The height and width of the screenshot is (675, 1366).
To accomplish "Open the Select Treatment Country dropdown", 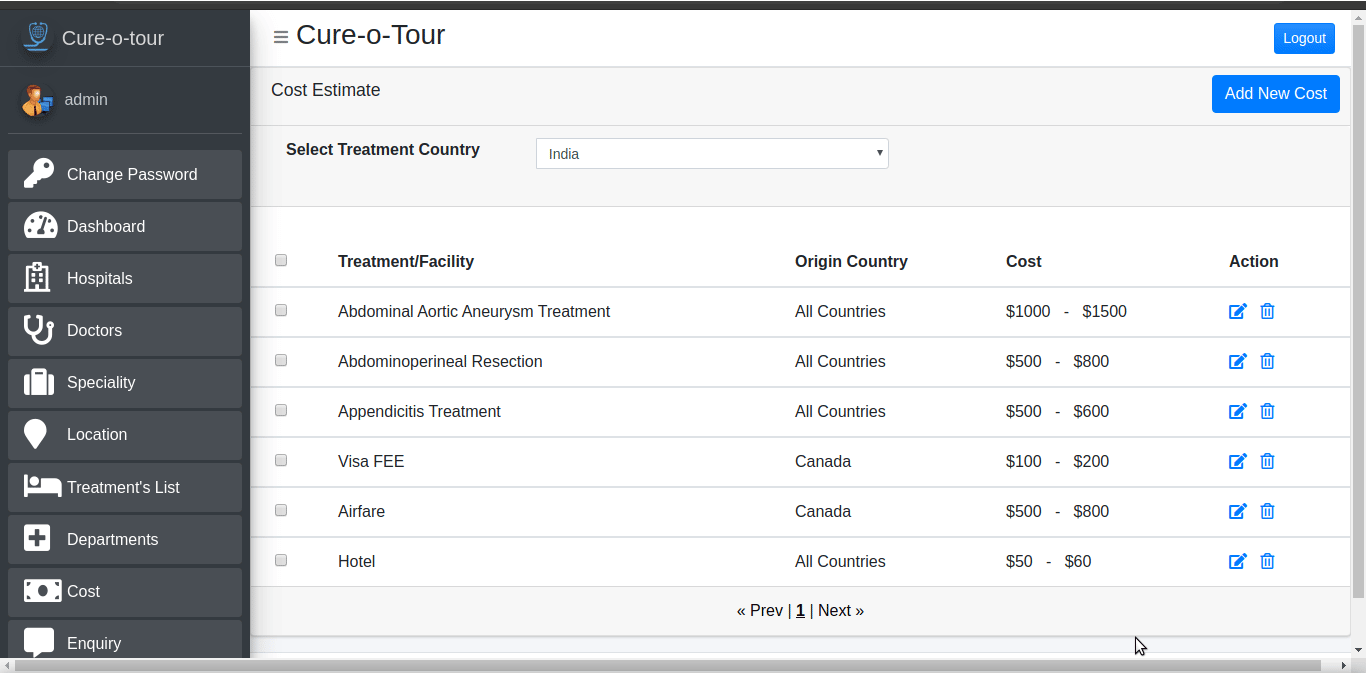I will pyautogui.click(x=712, y=154).
